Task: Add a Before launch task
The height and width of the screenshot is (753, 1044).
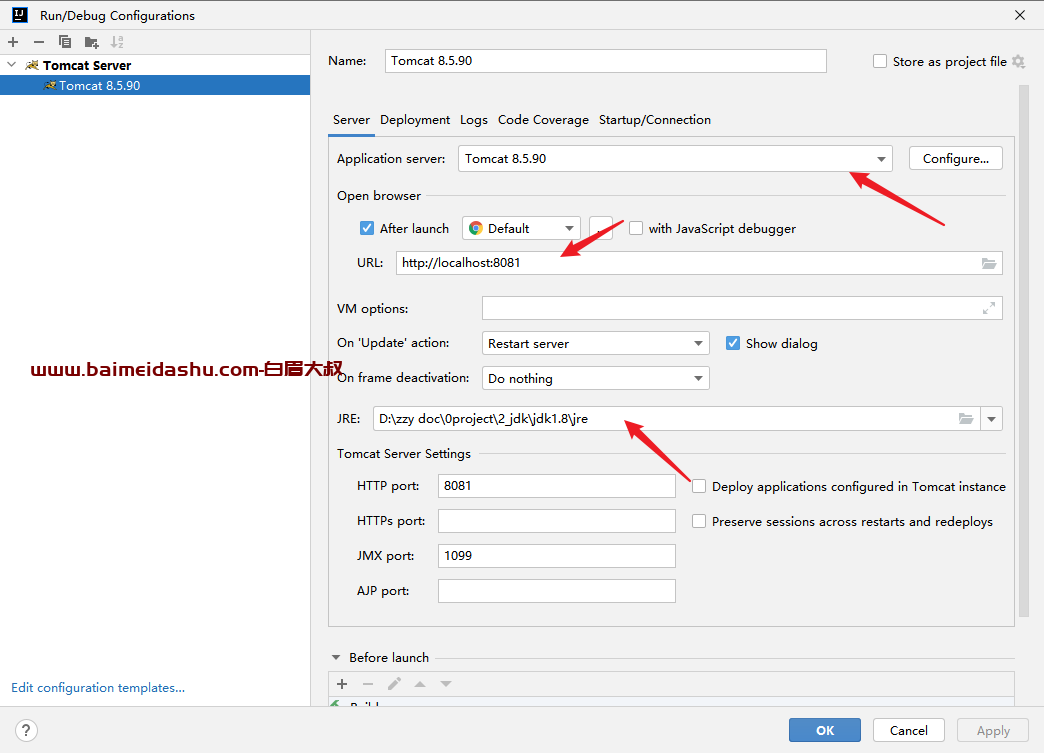Action: [x=342, y=684]
